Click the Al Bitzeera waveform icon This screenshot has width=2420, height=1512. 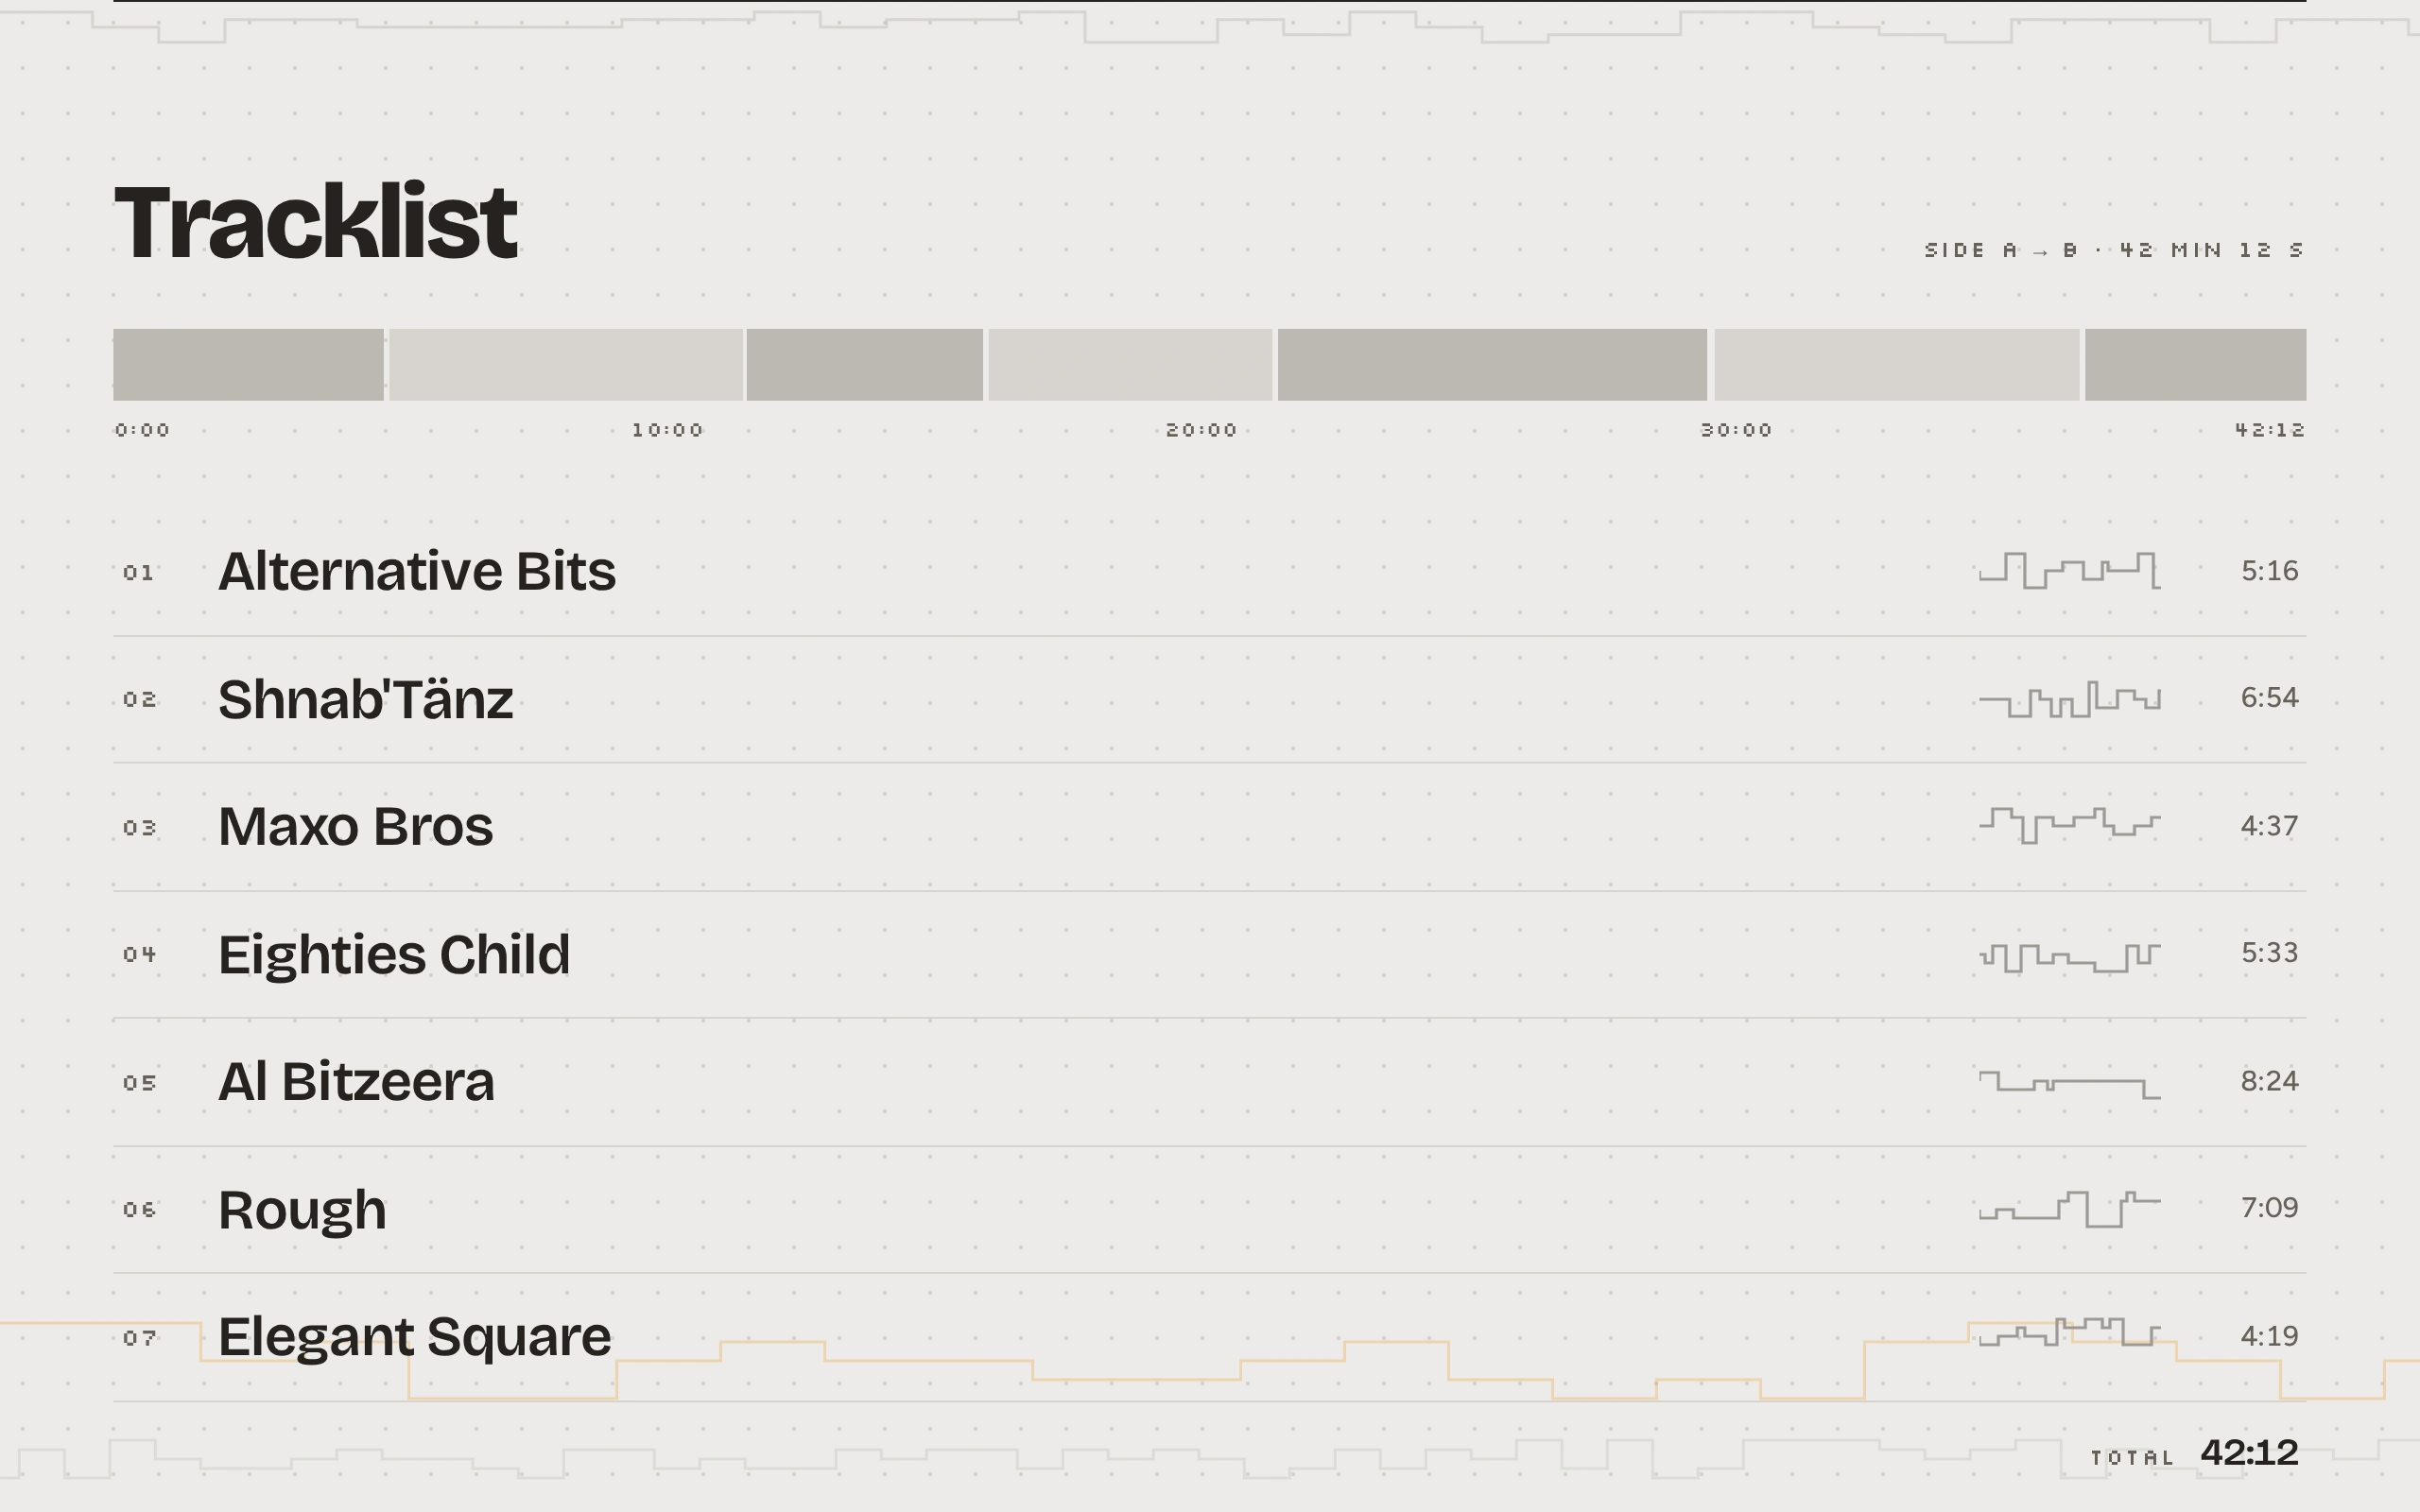click(2069, 1084)
